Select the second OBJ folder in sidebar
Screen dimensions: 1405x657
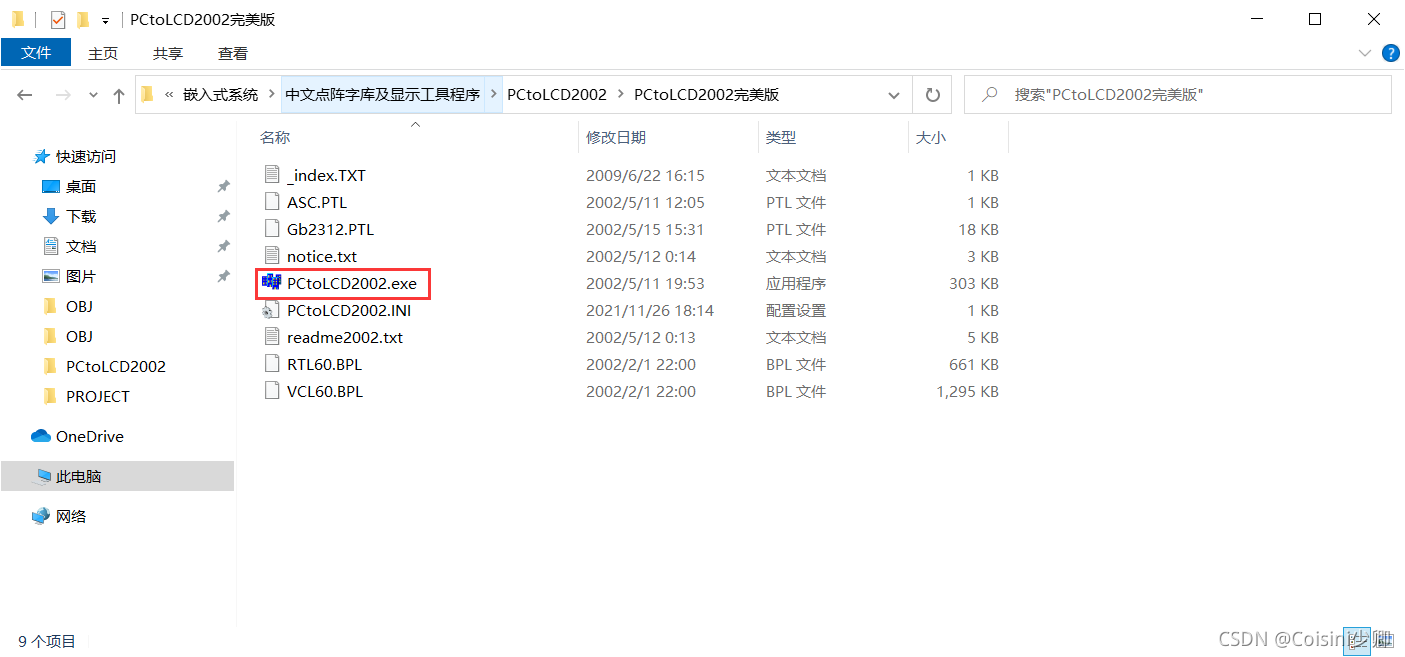point(79,336)
